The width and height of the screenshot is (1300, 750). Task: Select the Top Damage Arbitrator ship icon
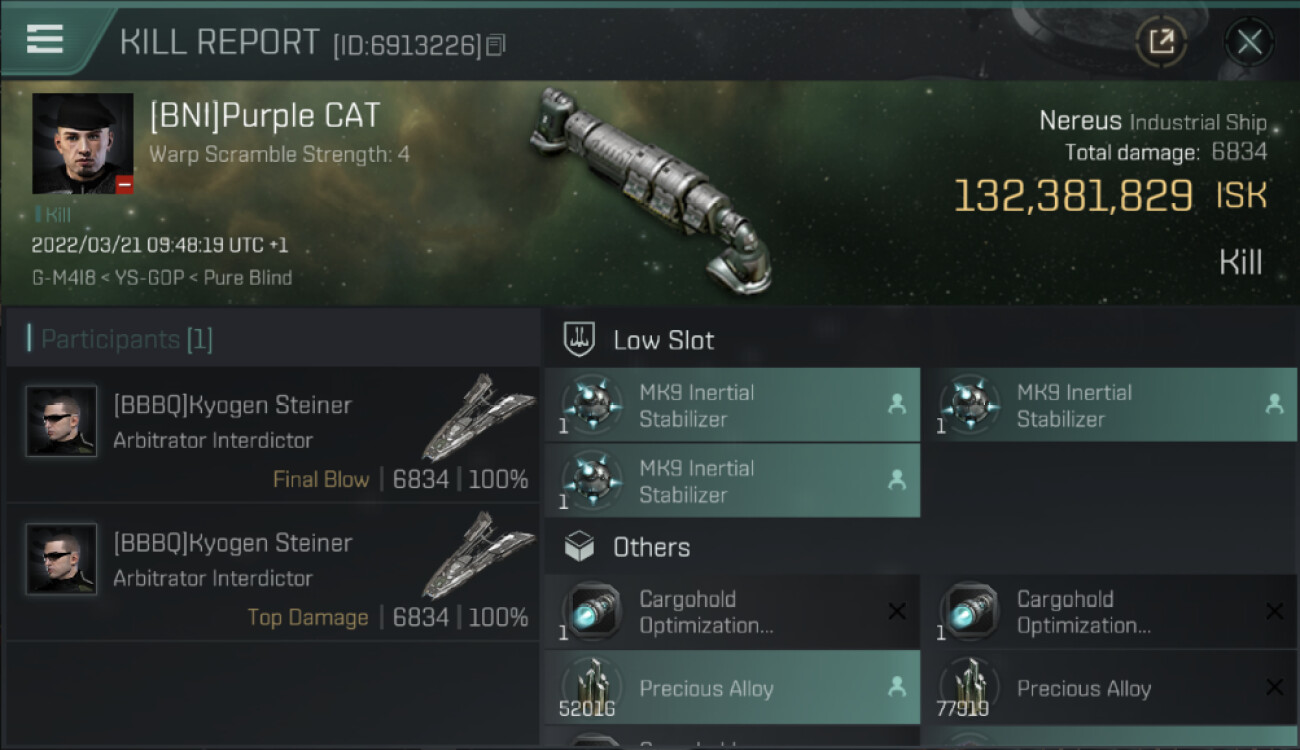[x=477, y=556]
